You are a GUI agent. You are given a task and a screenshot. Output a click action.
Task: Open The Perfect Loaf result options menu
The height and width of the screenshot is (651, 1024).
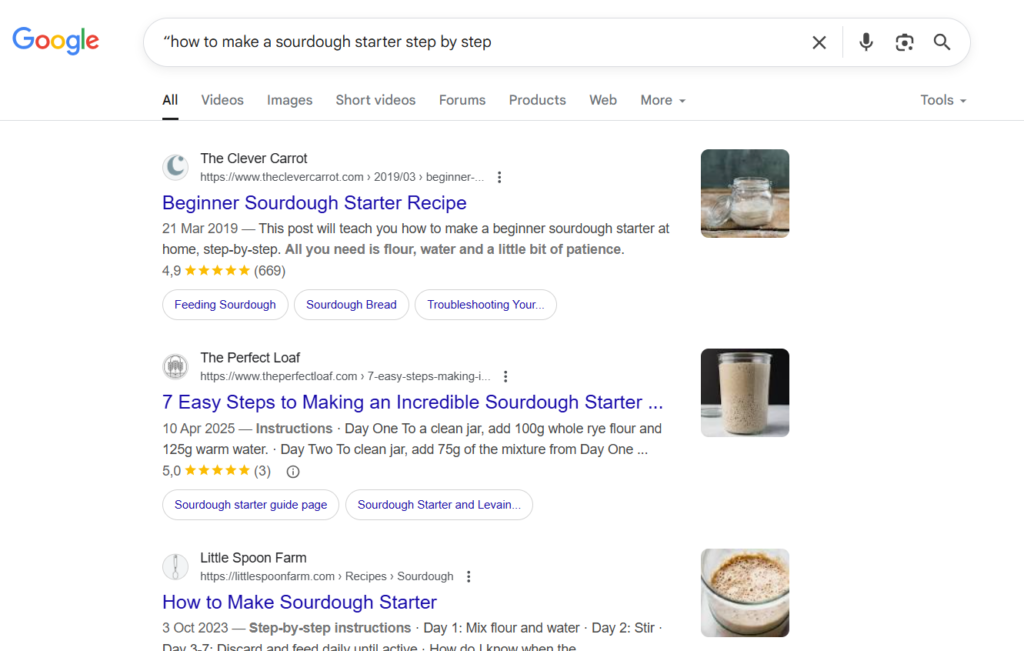(505, 376)
